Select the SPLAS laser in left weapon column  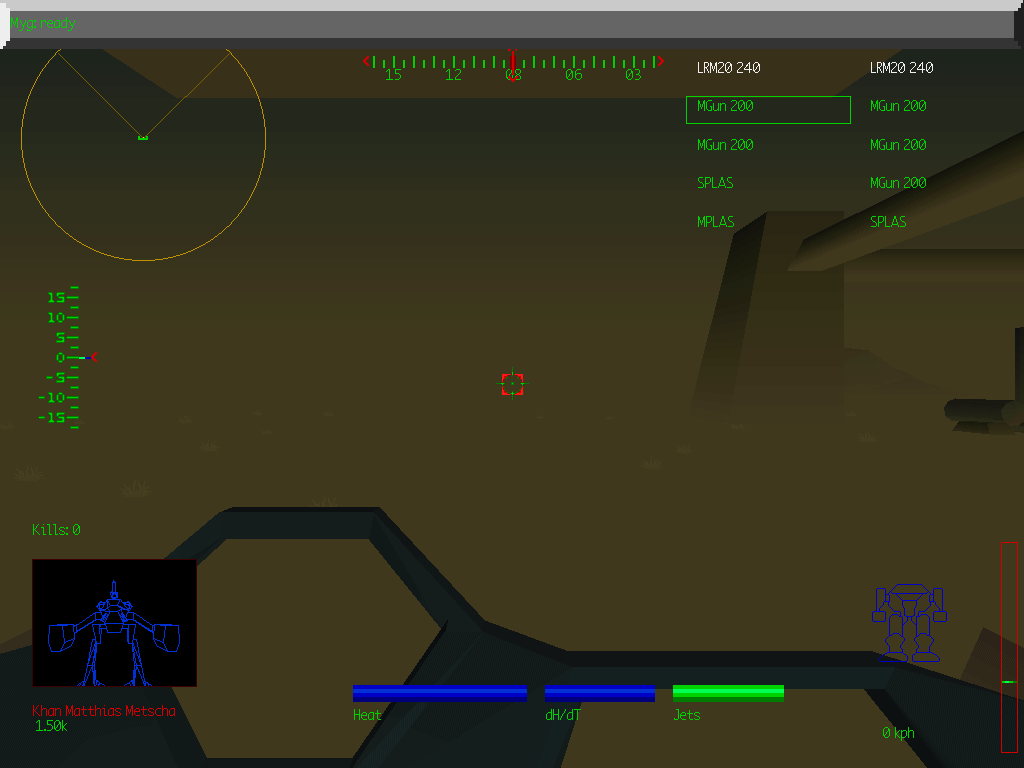pyautogui.click(x=715, y=183)
